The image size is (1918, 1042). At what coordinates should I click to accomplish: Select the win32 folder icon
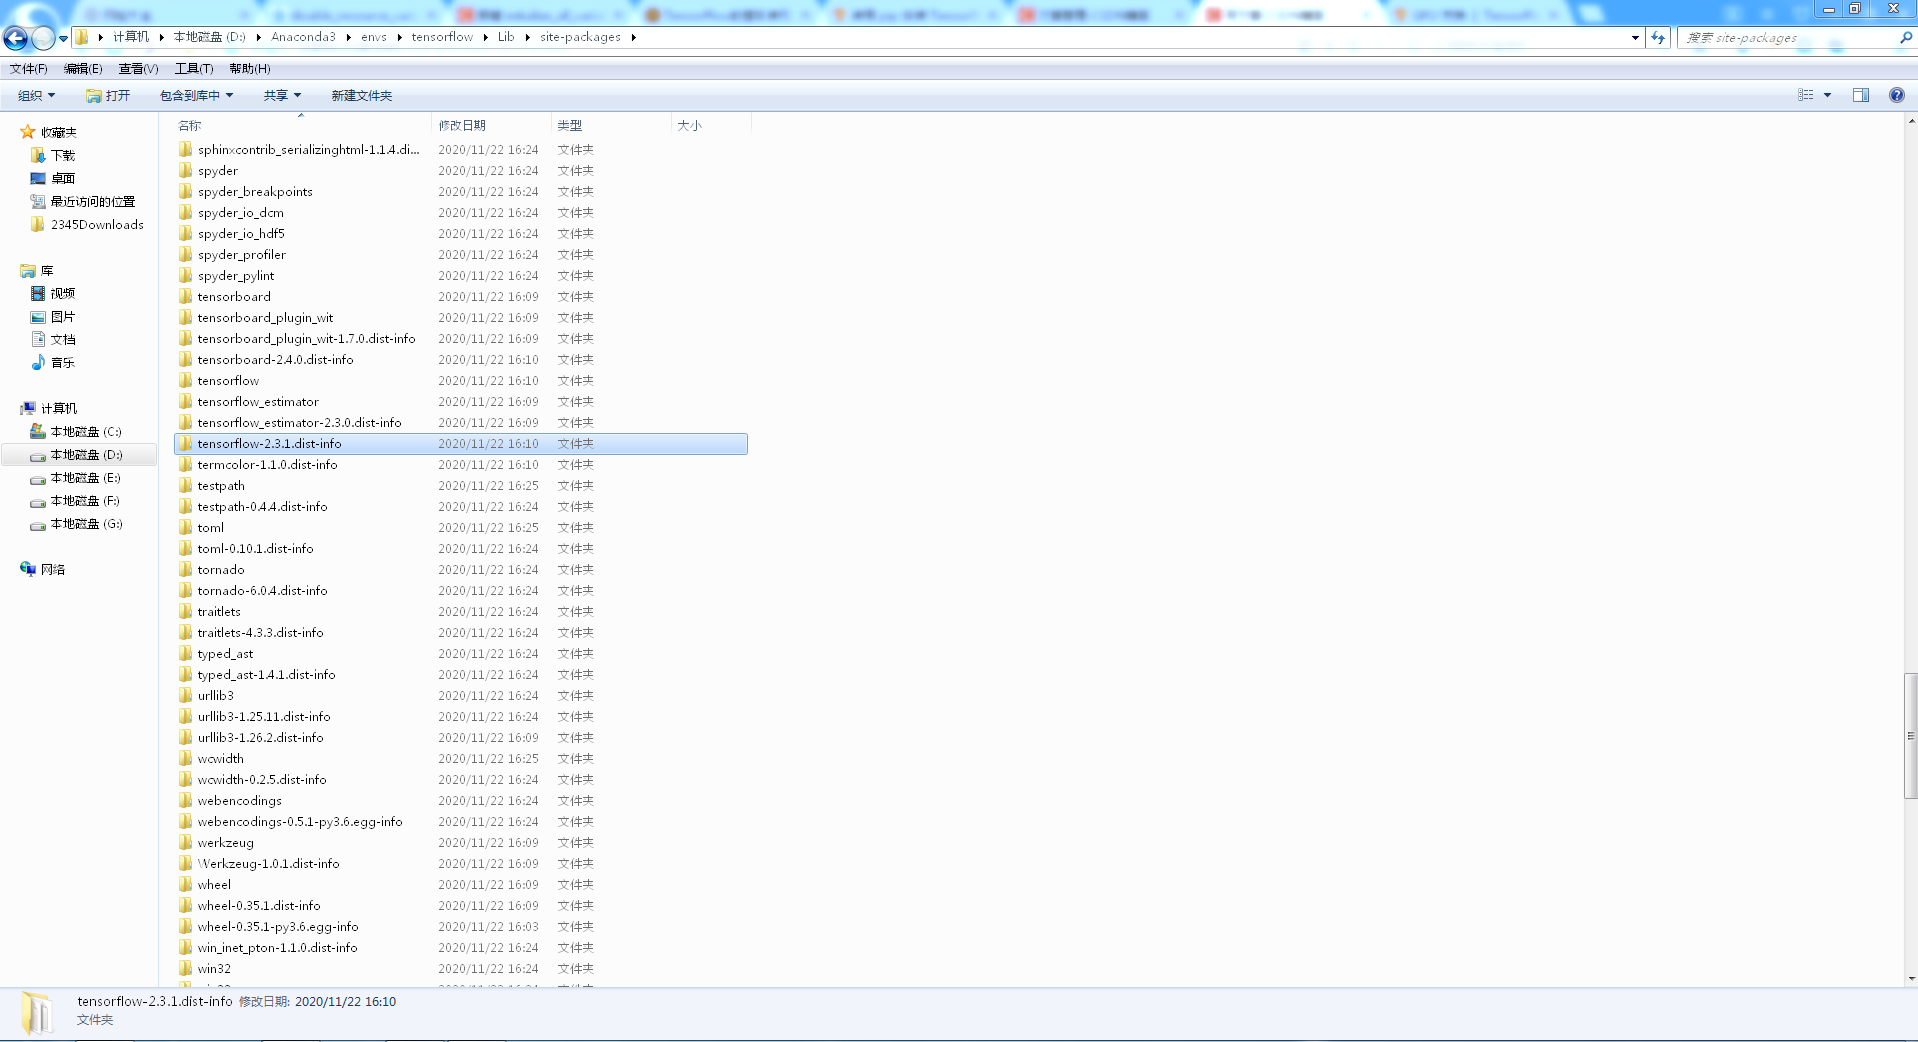(186, 968)
